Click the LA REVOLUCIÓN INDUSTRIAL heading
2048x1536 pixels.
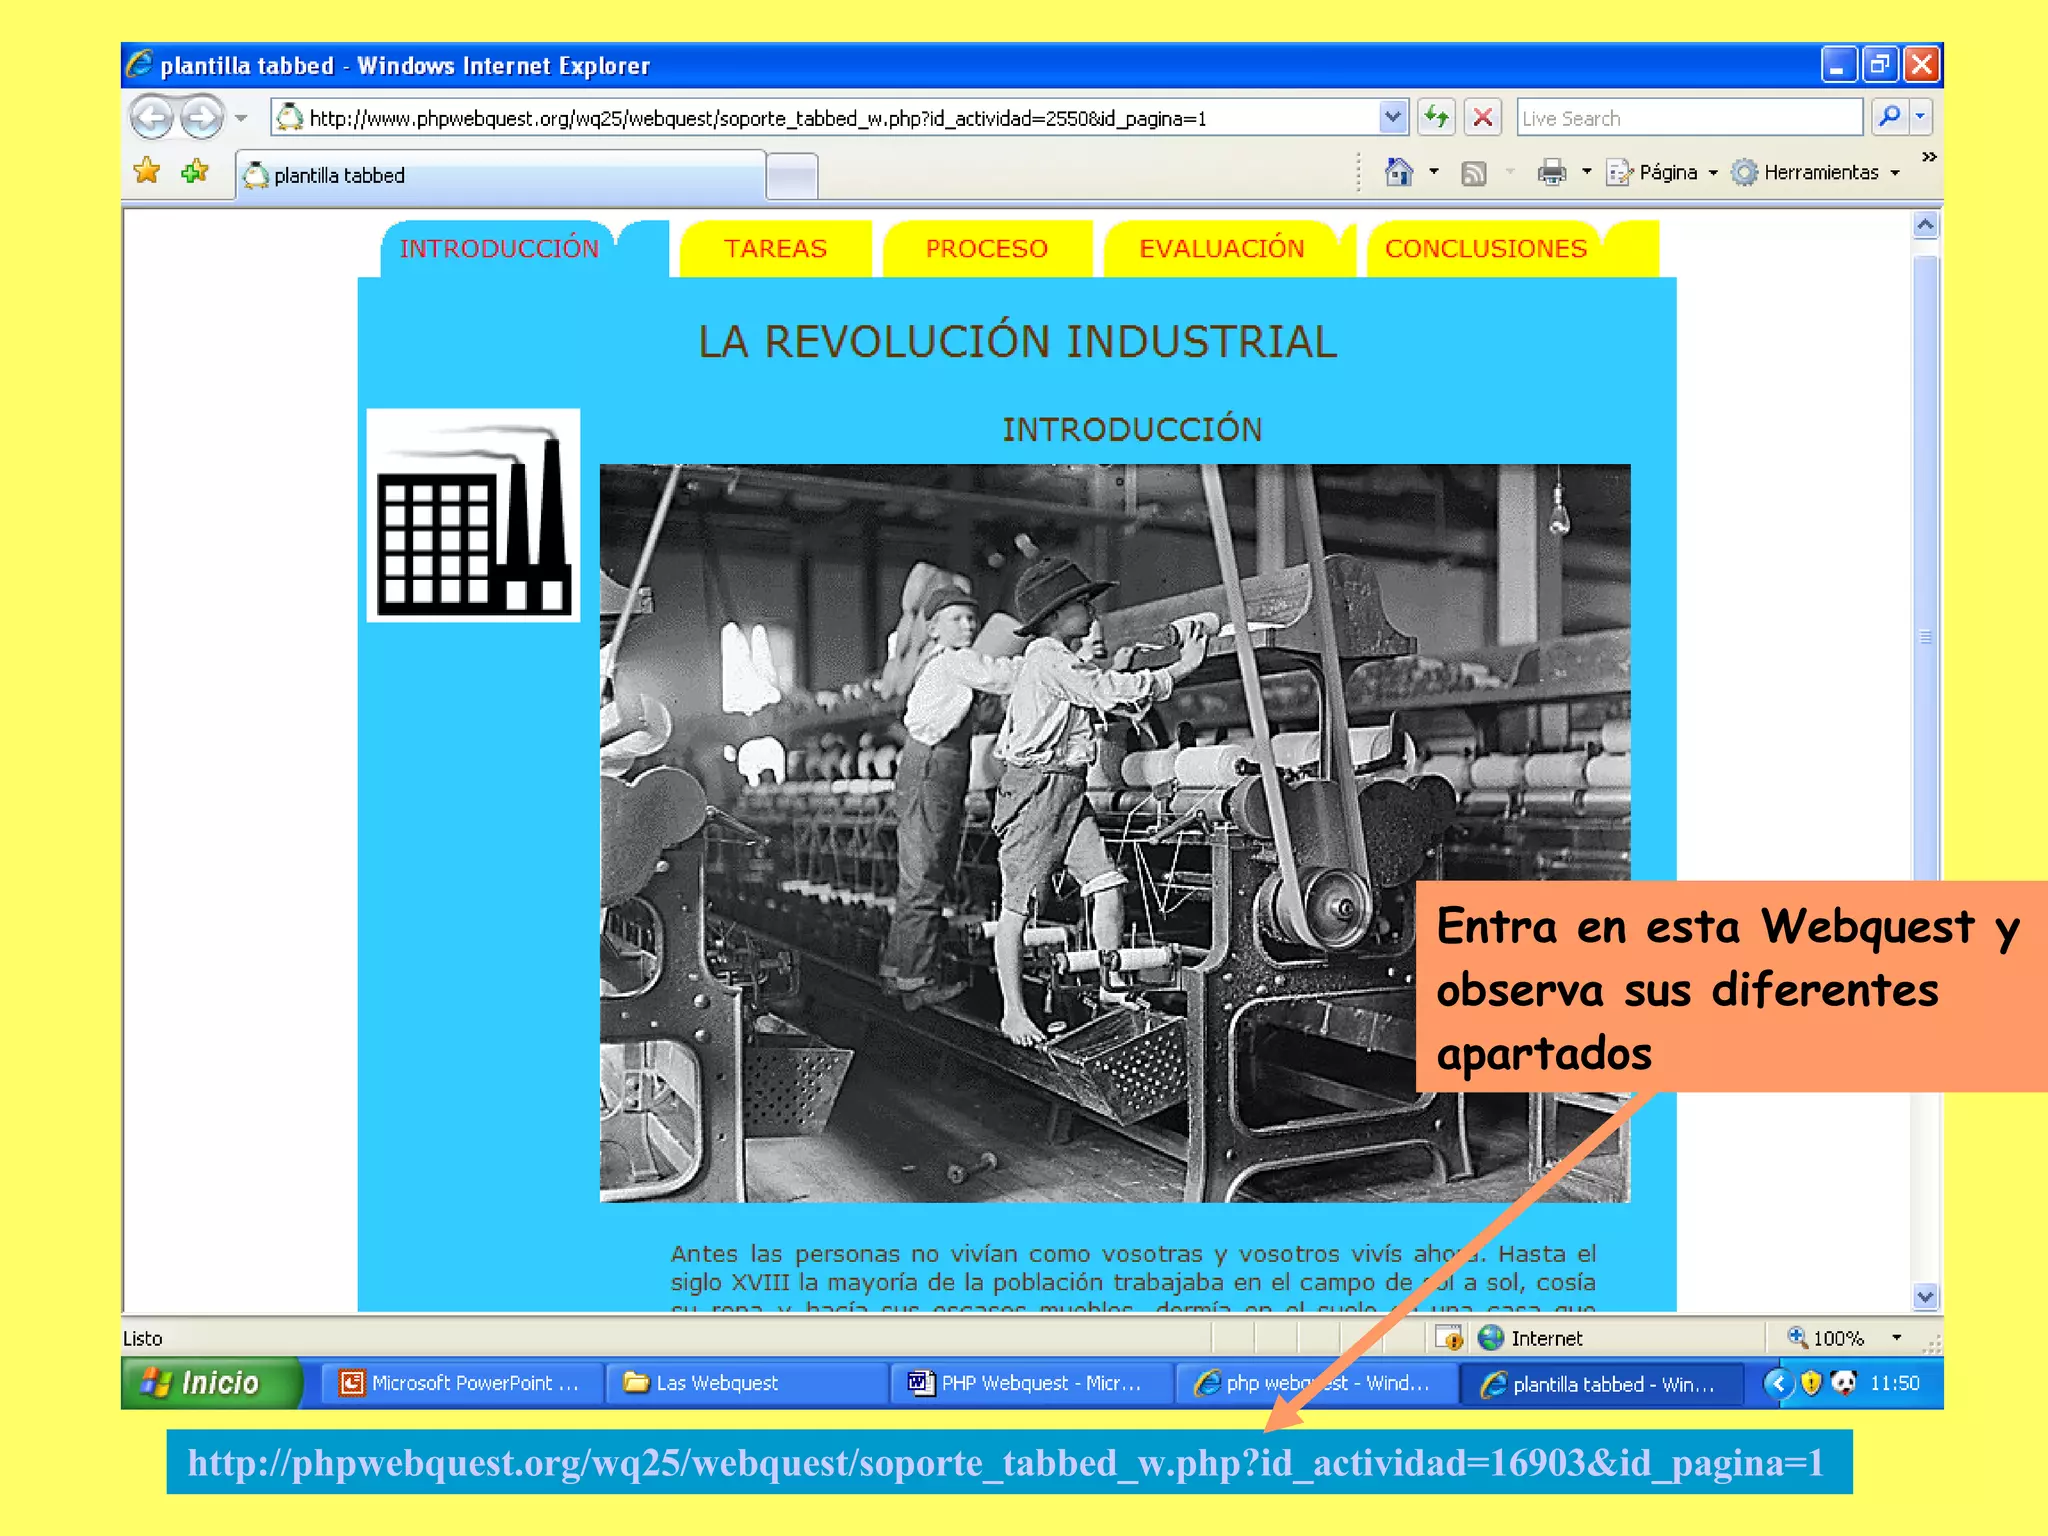click(1017, 341)
